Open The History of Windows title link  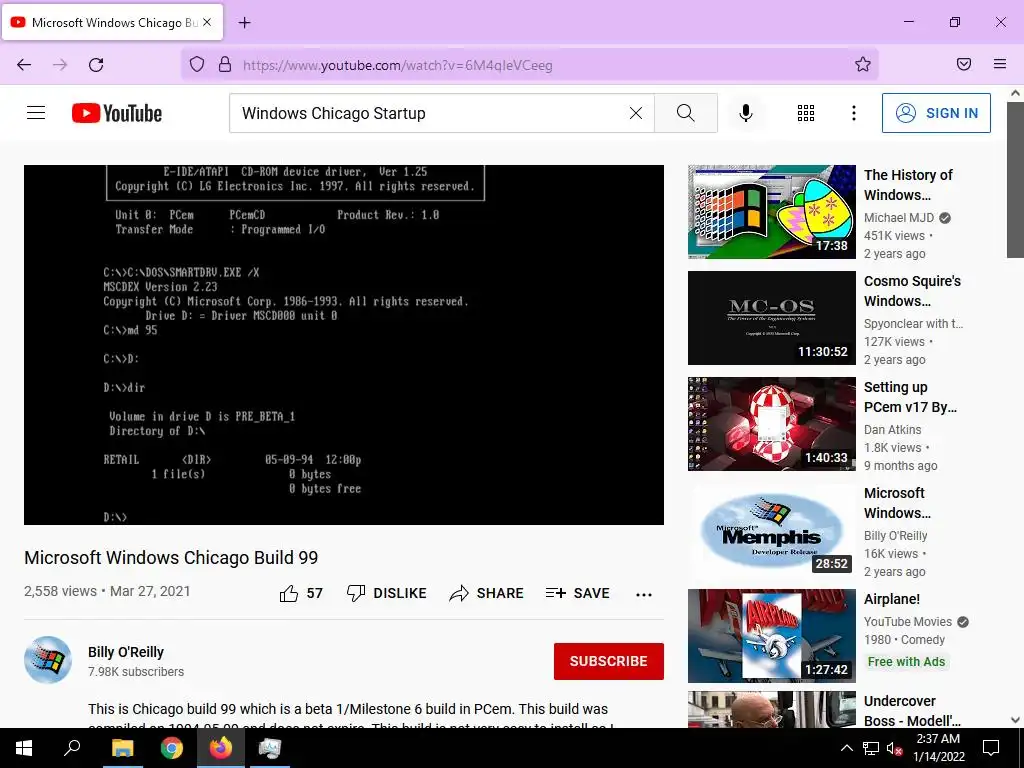908,185
